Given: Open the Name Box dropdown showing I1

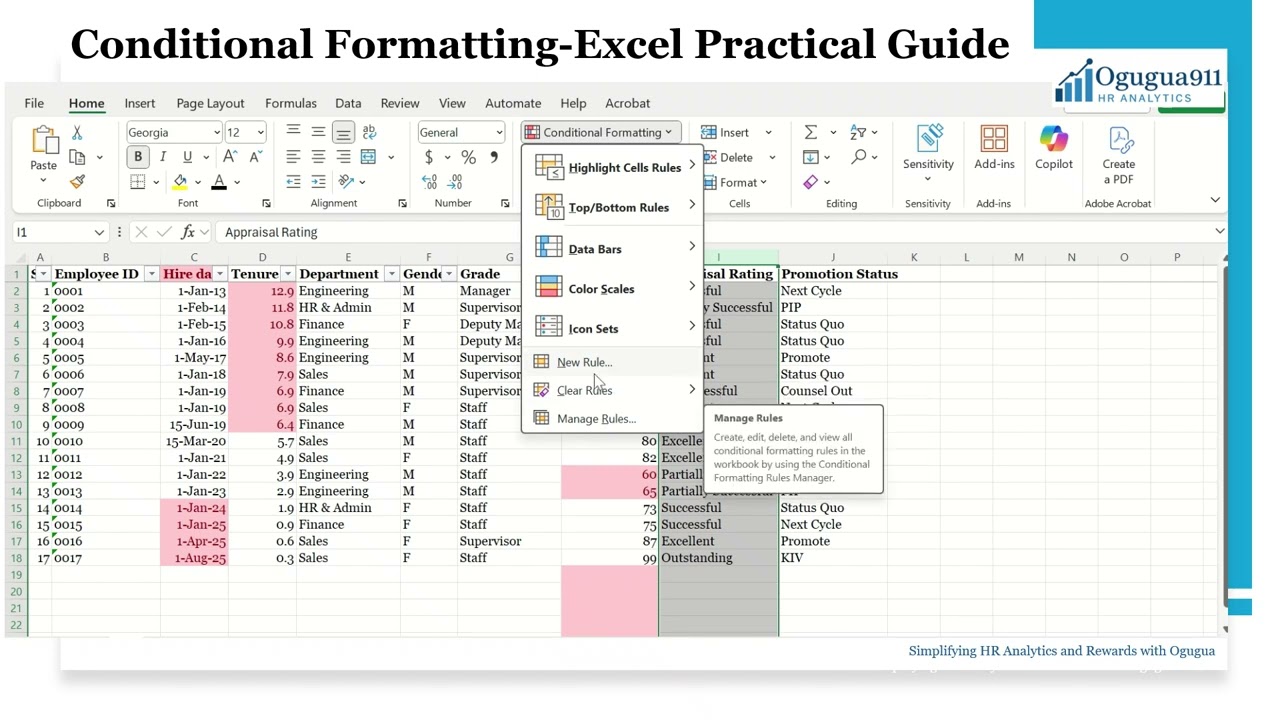Looking at the screenshot, I should coord(98,232).
